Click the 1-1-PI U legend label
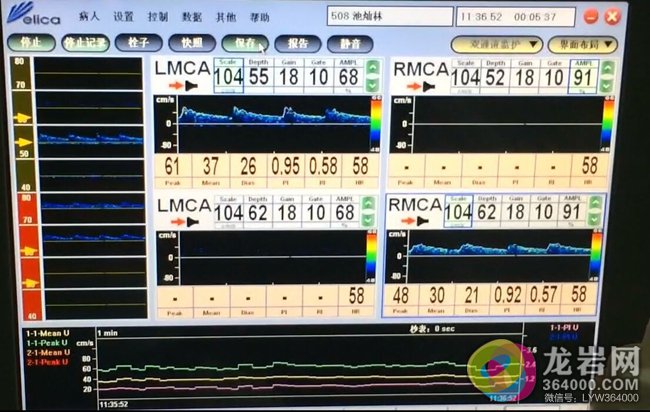 coord(564,328)
